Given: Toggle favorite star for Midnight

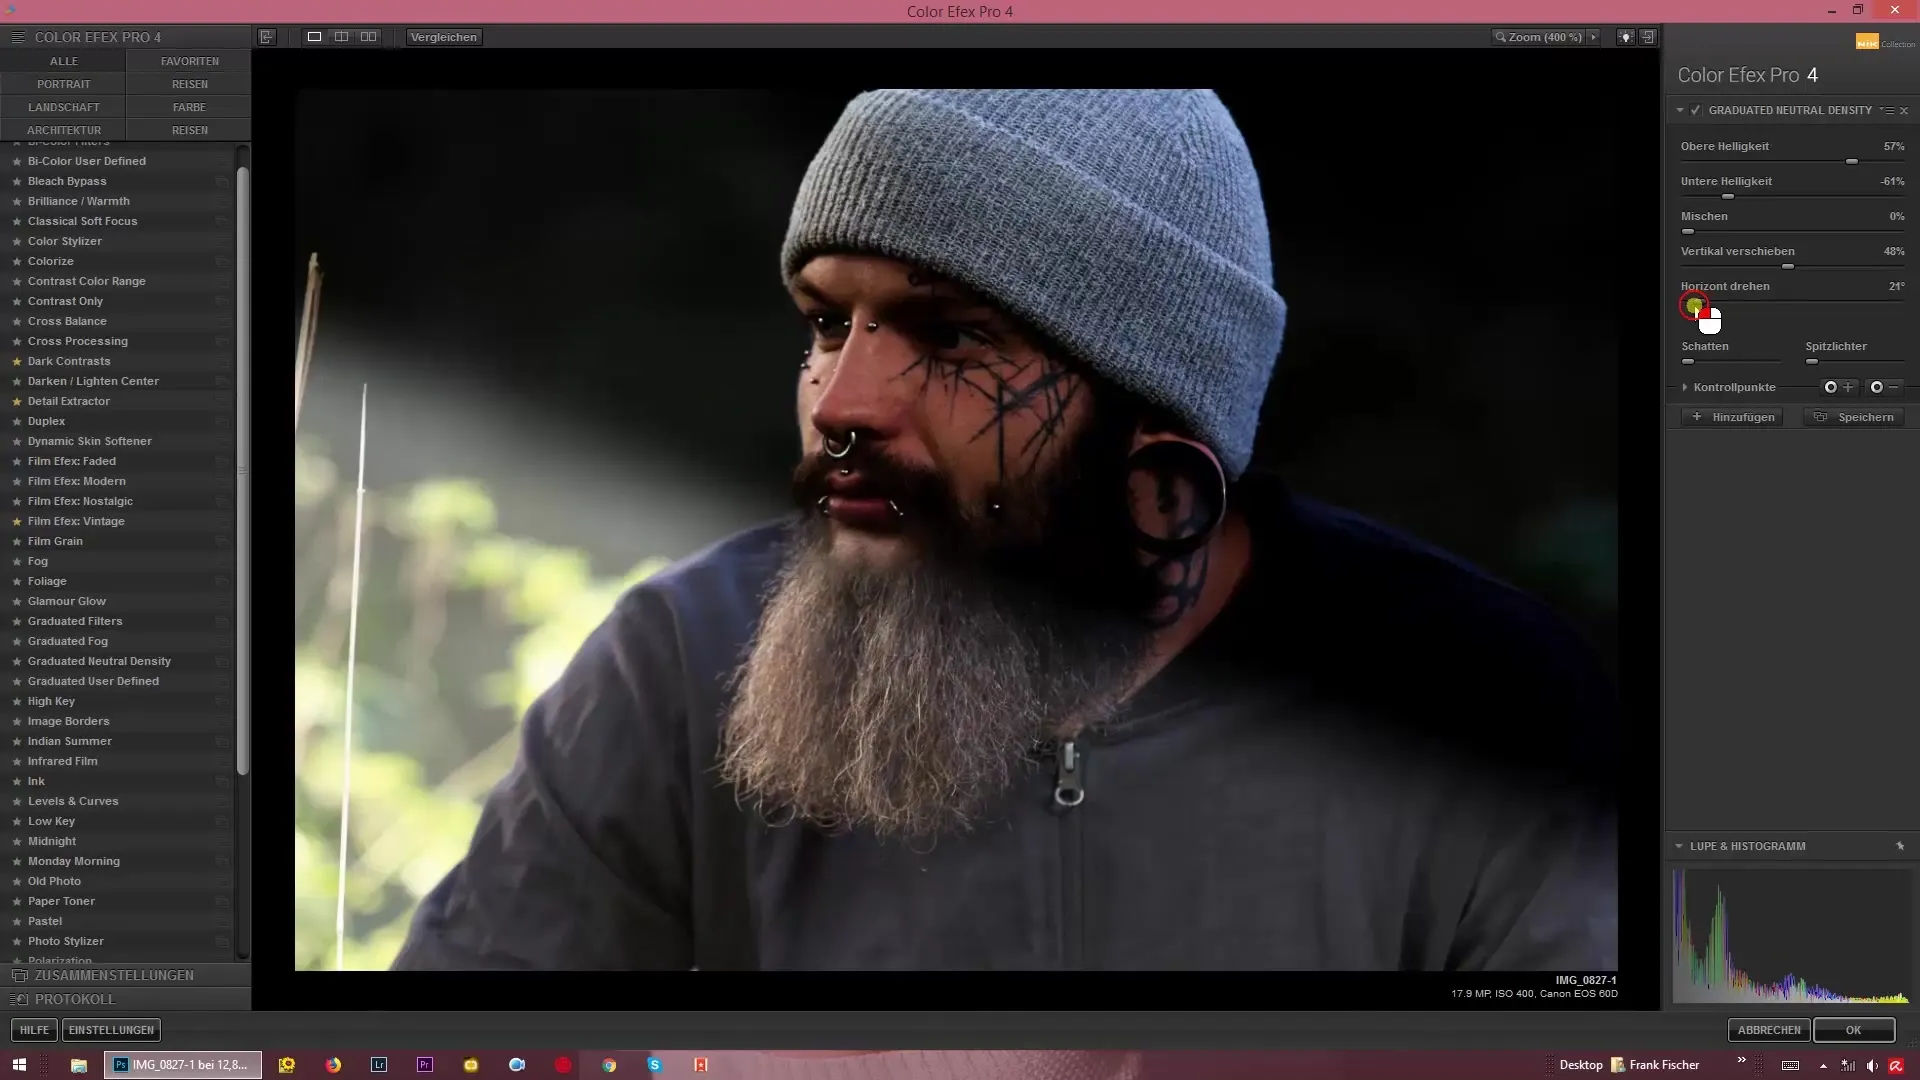Looking at the screenshot, I should click(17, 841).
